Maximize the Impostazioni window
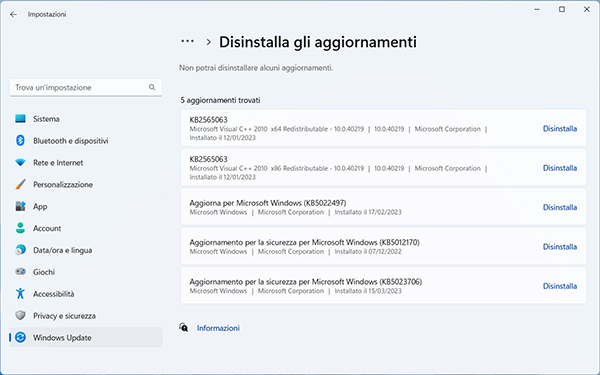 pos(562,9)
